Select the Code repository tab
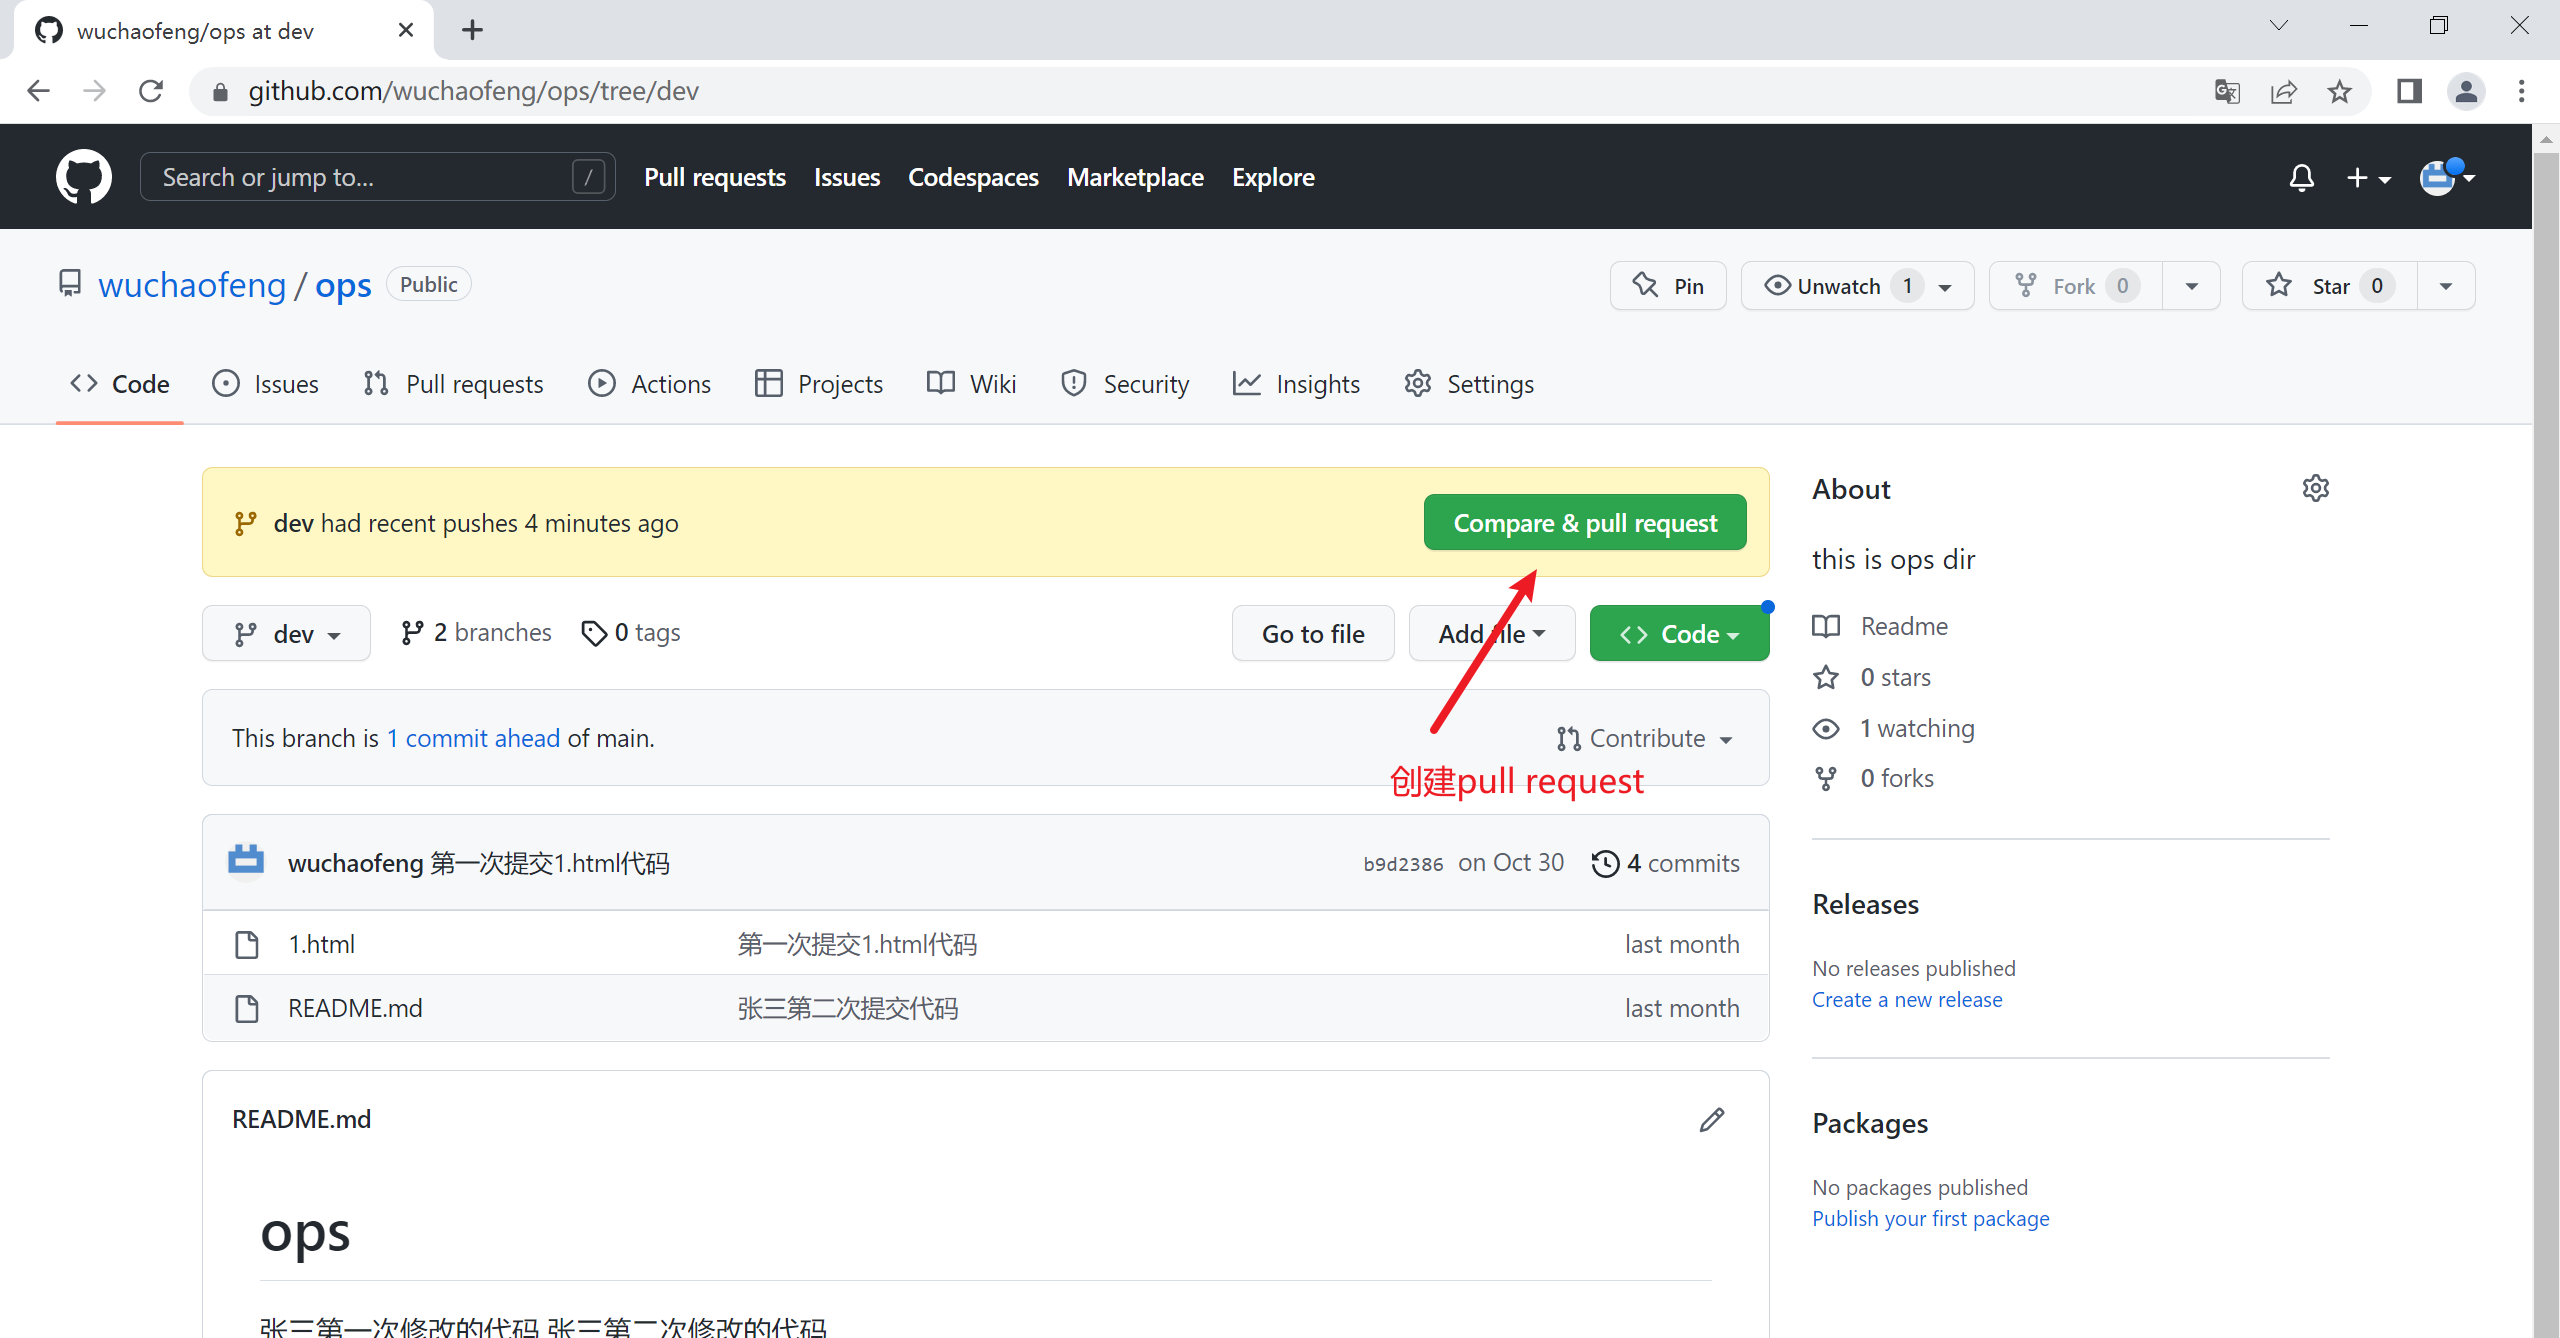 [x=120, y=384]
